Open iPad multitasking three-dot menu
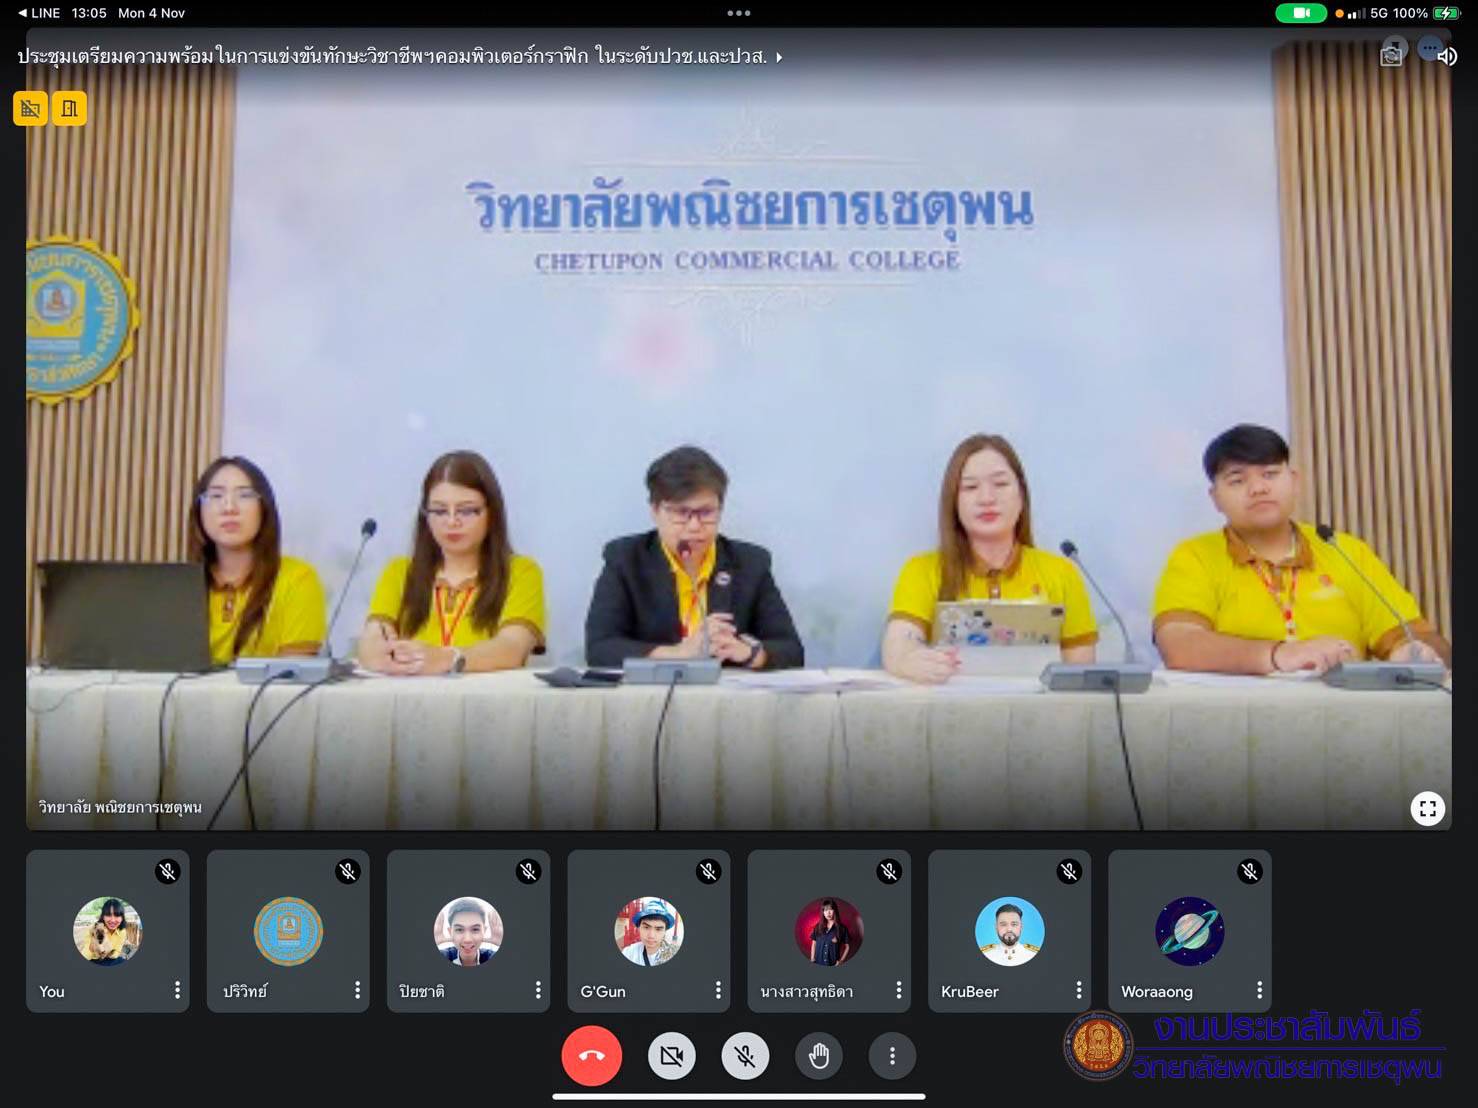Viewport: 1478px width, 1108px height. [x=739, y=13]
